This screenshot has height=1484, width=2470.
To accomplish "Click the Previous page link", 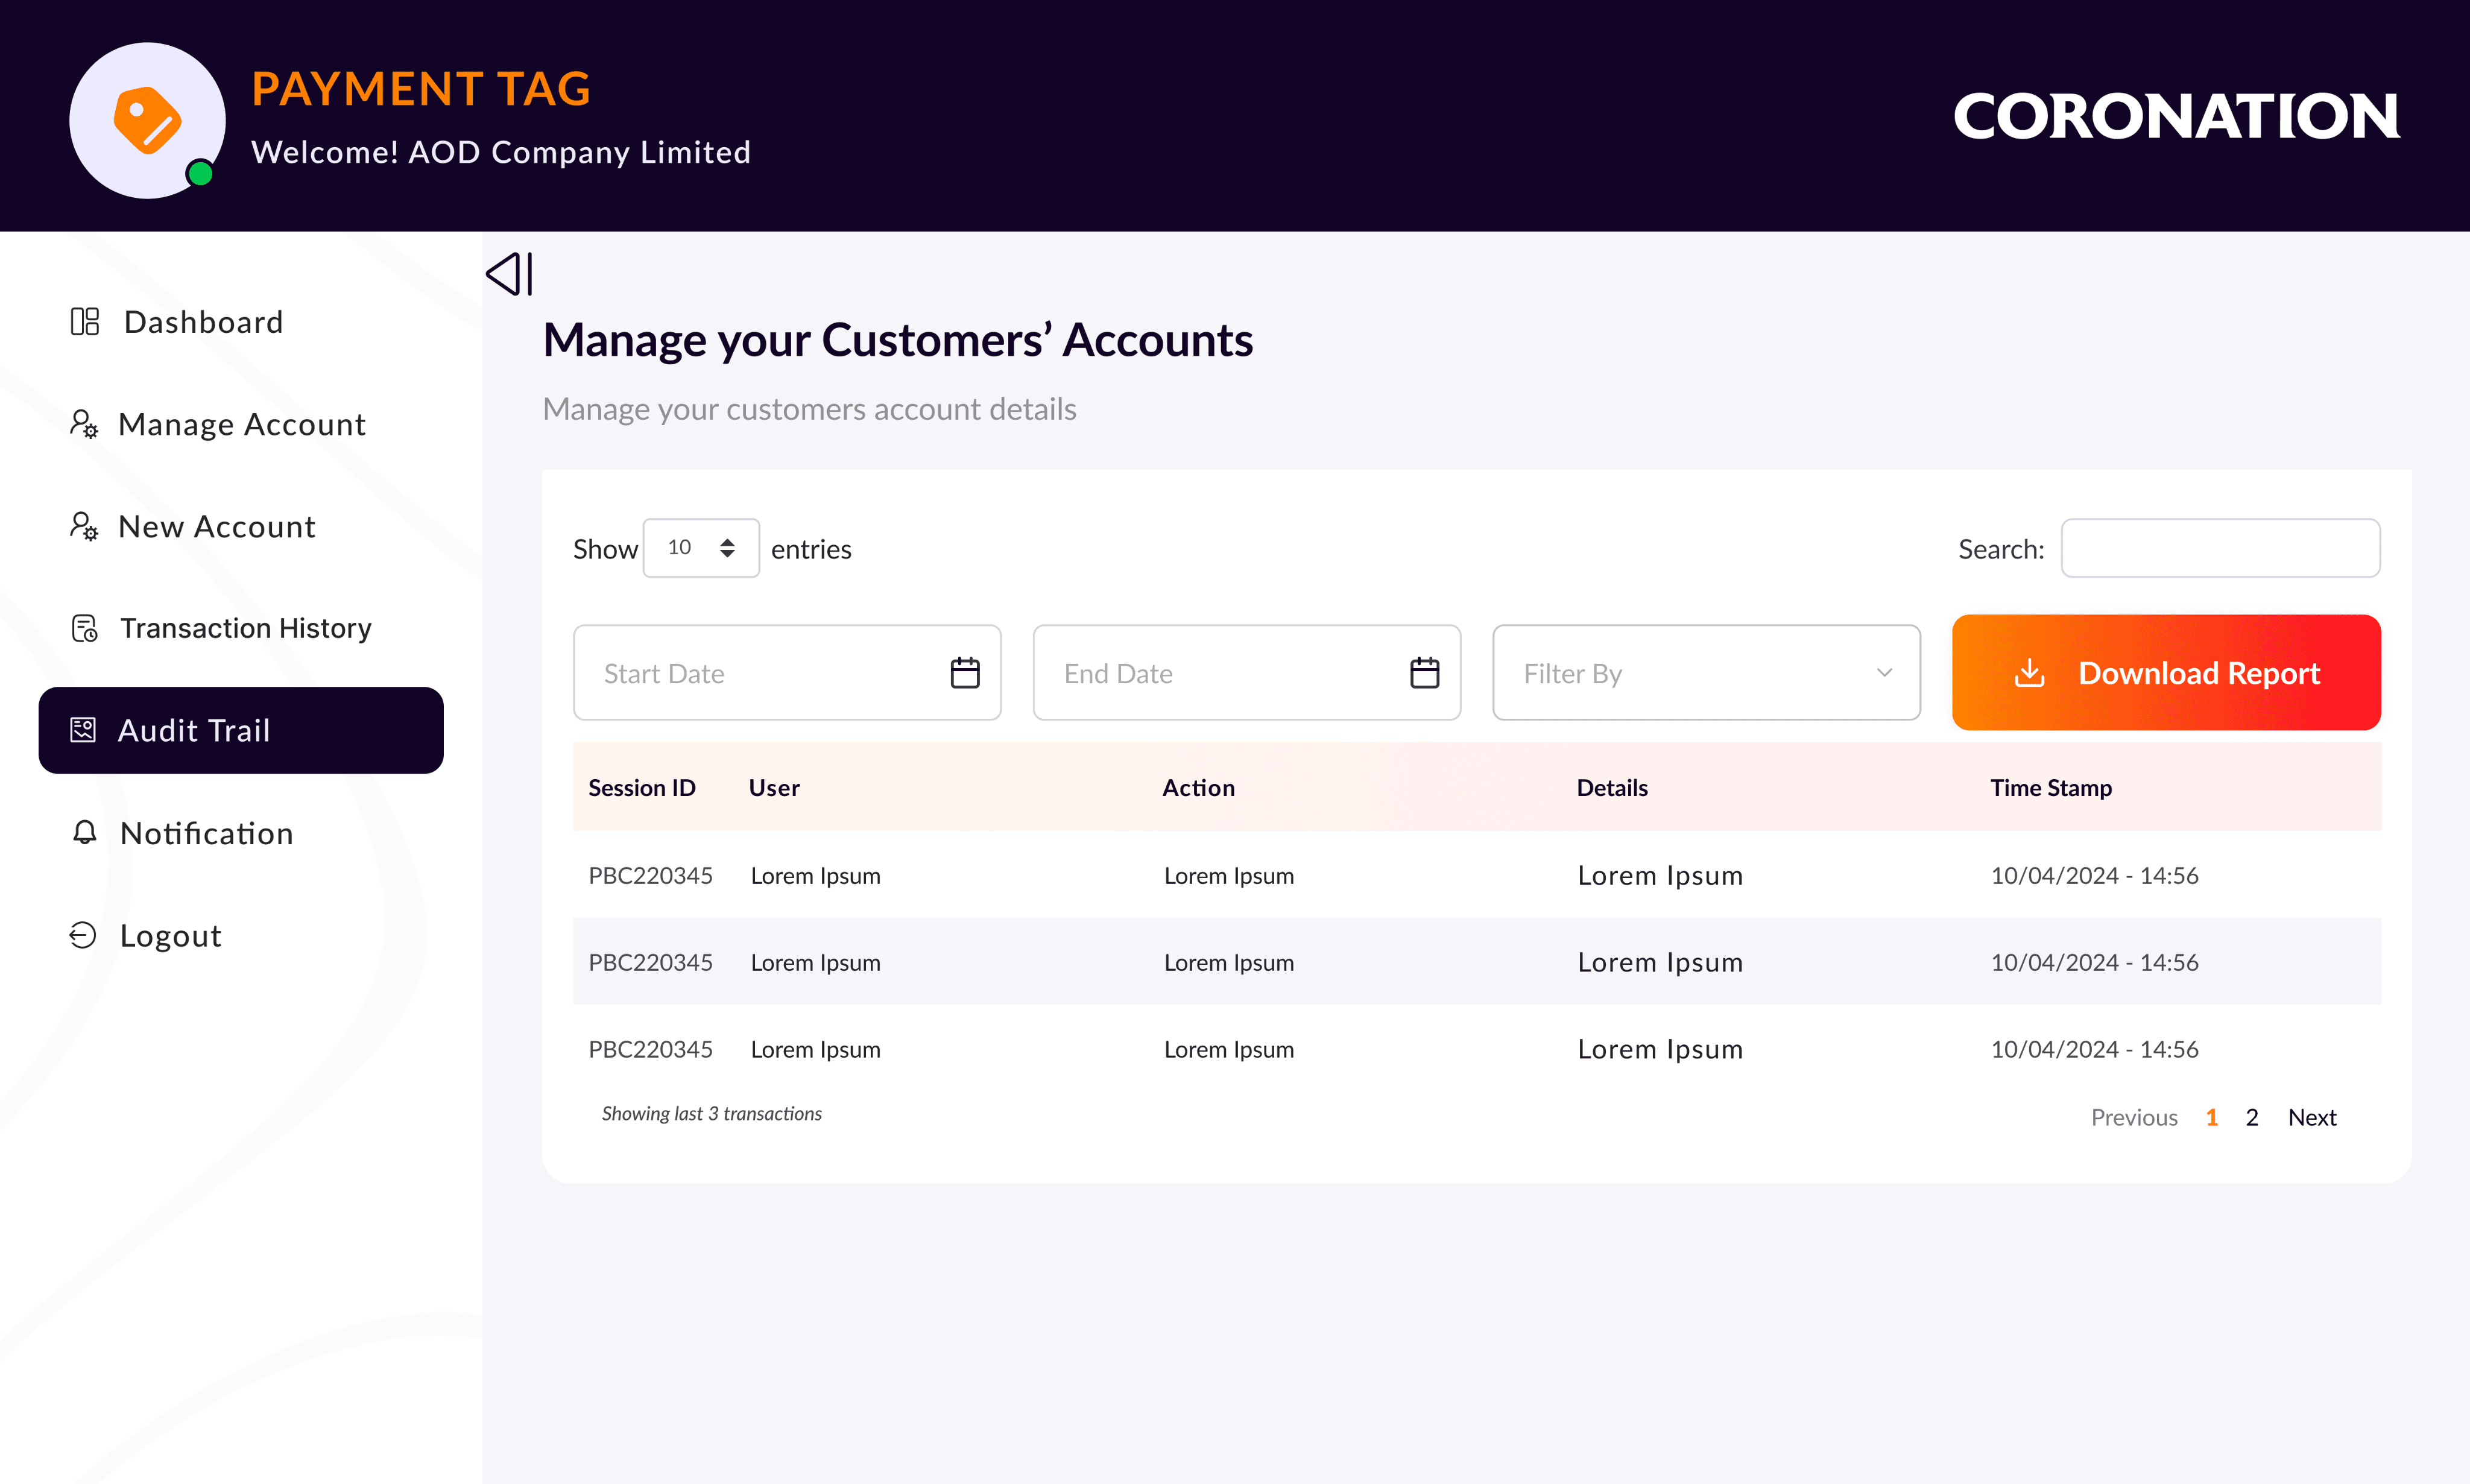I will pos(2133,1117).
